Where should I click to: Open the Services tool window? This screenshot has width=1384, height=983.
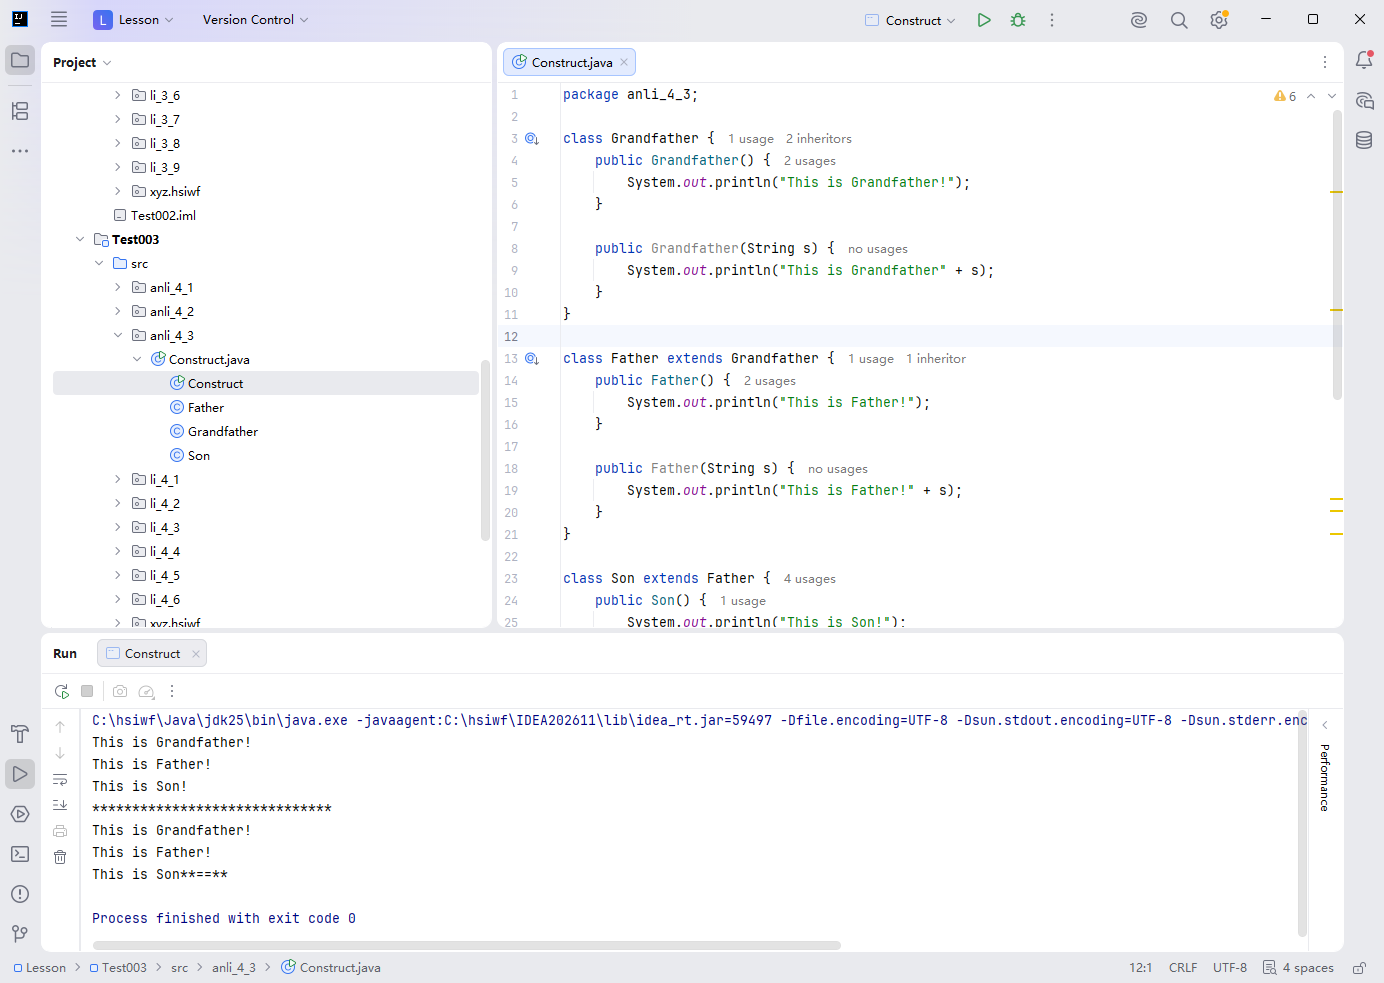(x=20, y=814)
